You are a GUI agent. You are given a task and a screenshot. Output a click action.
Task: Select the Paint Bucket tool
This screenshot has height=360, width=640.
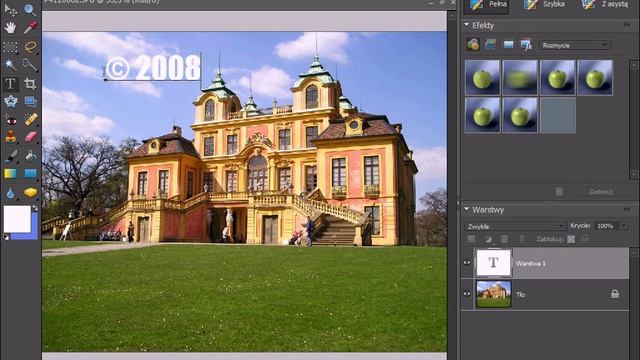pyautogui.click(x=30, y=156)
